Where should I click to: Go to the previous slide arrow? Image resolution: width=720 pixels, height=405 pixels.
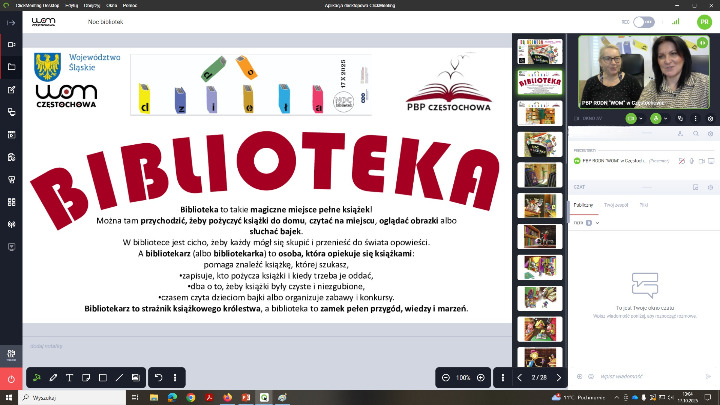pyautogui.click(x=519, y=378)
